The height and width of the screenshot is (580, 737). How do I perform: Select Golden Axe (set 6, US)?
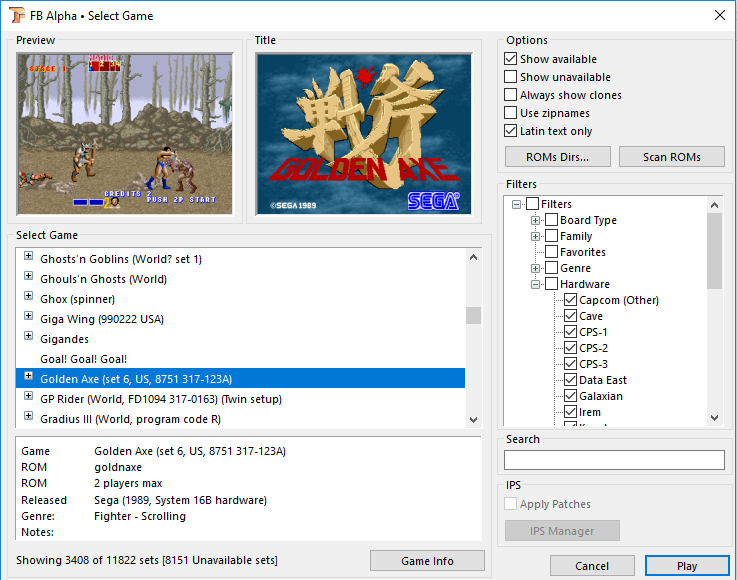point(240,379)
